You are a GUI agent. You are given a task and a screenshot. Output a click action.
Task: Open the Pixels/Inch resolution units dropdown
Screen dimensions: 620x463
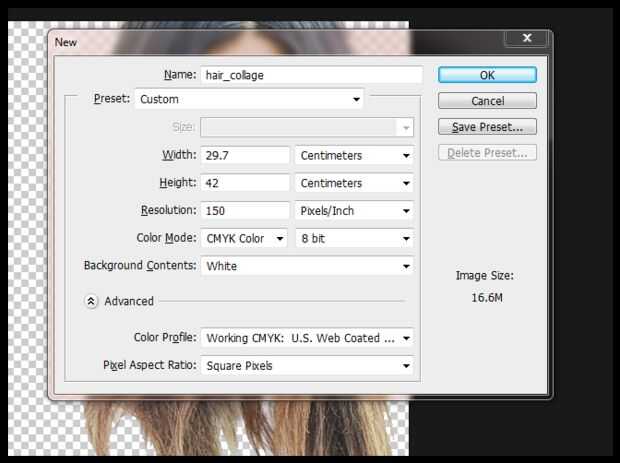[354, 211]
